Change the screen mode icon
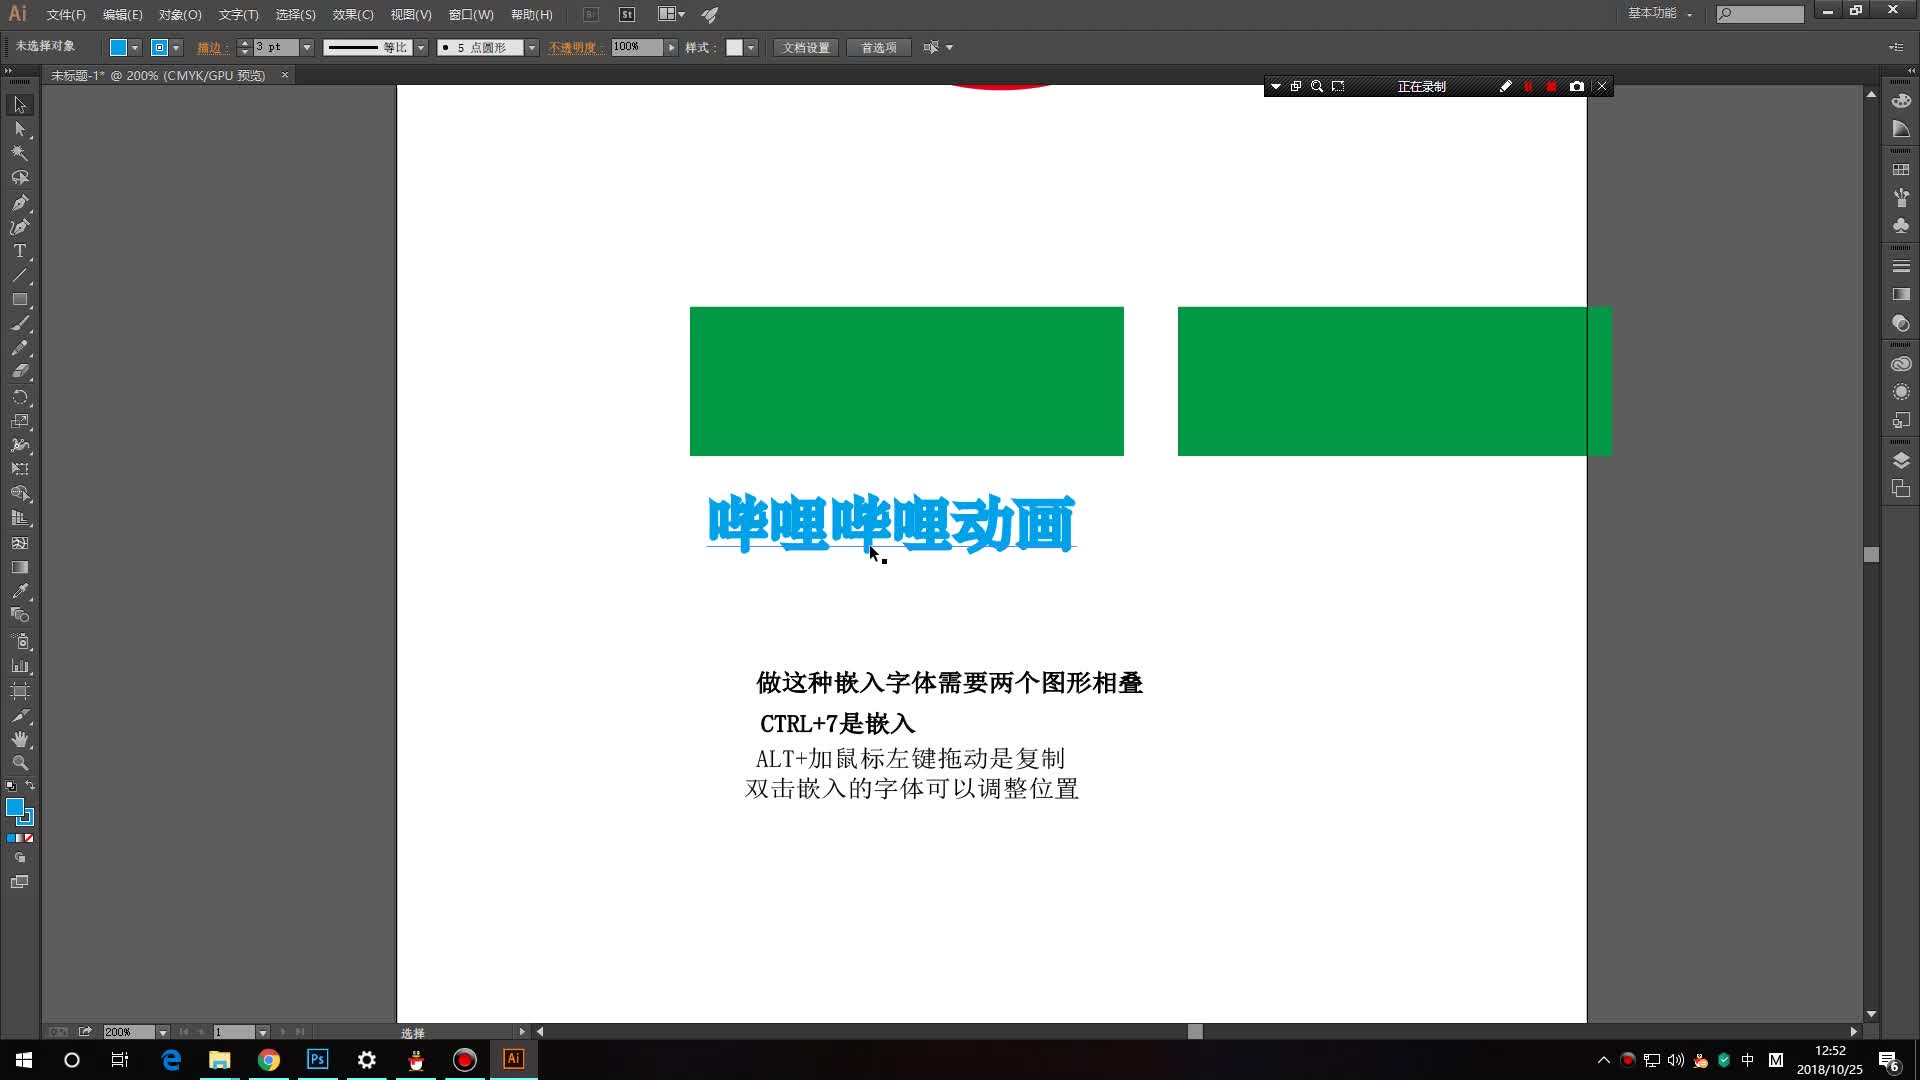Viewport: 1920px width, 1080px height. (x=20, y=882)
